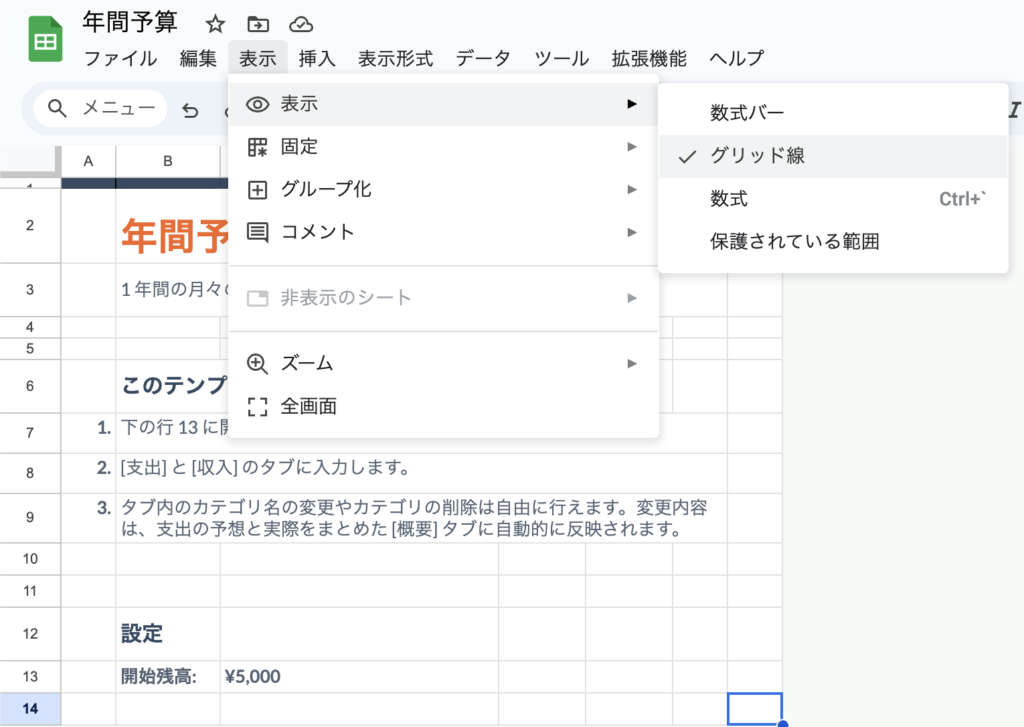Select 保護されている範囲 from the submenu
This screenshot has width=1024, height=727.
[x=794, y=242]
